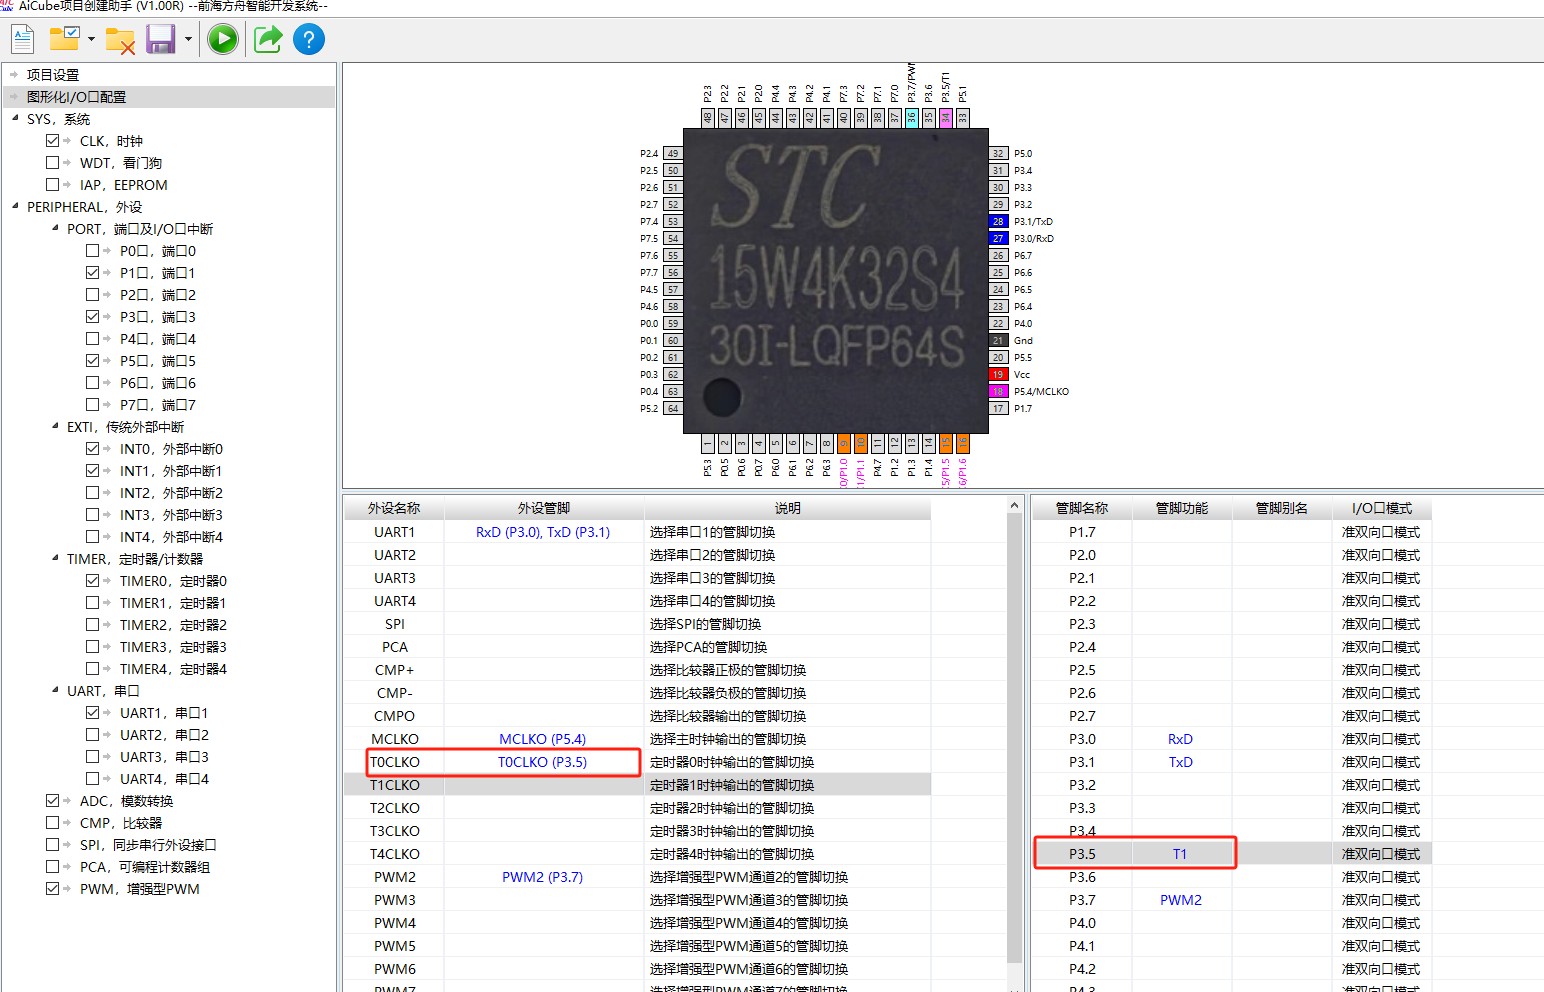This screenshot has height=992, width=1544.
Task: Select pin 22 P4.0 on chip
Action: [x=998, y=324]
